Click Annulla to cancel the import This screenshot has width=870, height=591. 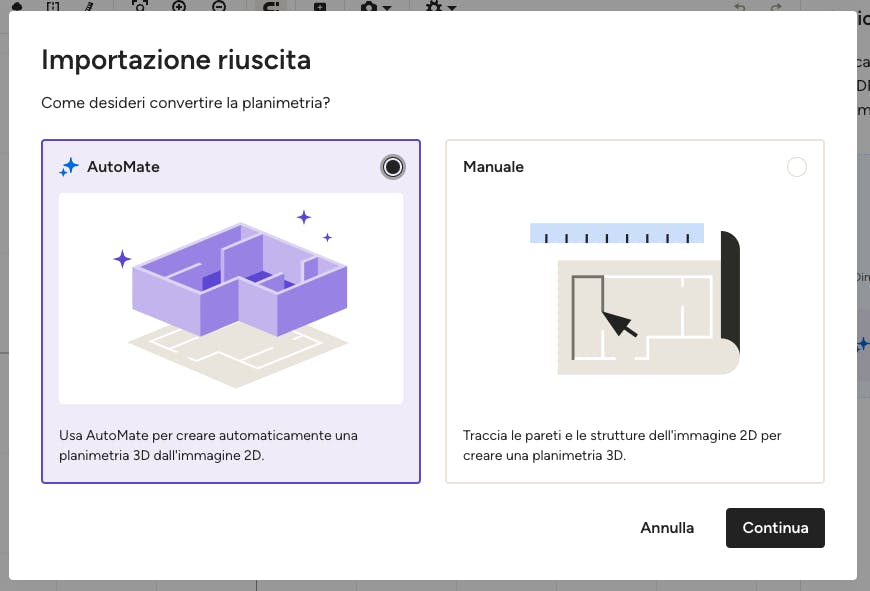click(667, 528)
